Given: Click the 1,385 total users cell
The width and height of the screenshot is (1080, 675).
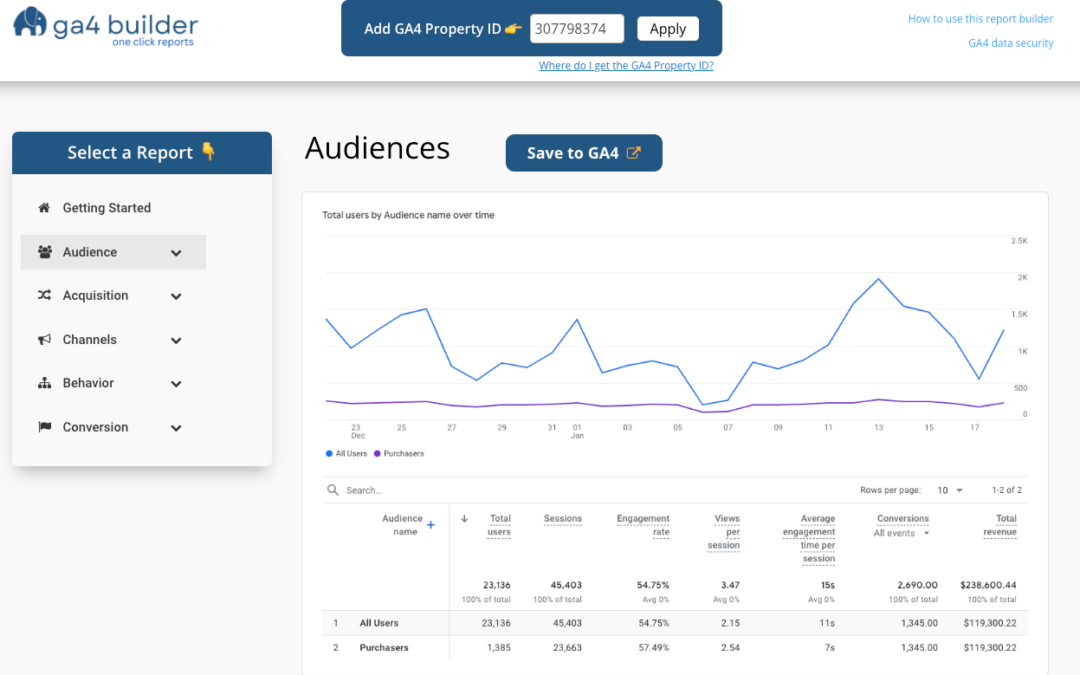Looking at the screenshot, I should click(x=499, y=647).
